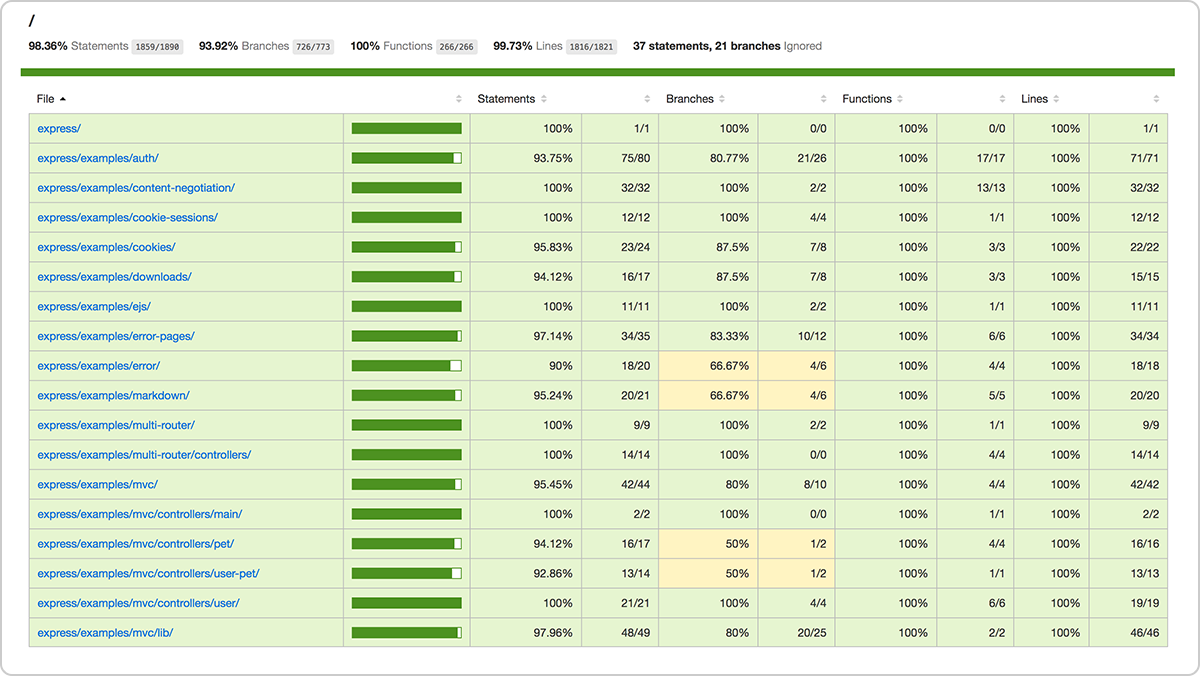Toggle ascending sort arrow on the File column

63,98
